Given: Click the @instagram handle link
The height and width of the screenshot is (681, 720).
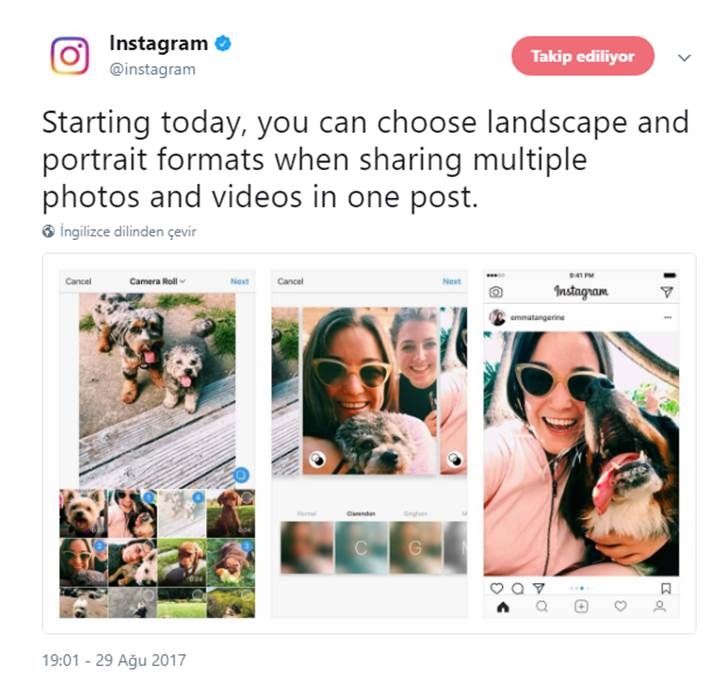Looking at the screenshot, I should click(x=152, y=69).
